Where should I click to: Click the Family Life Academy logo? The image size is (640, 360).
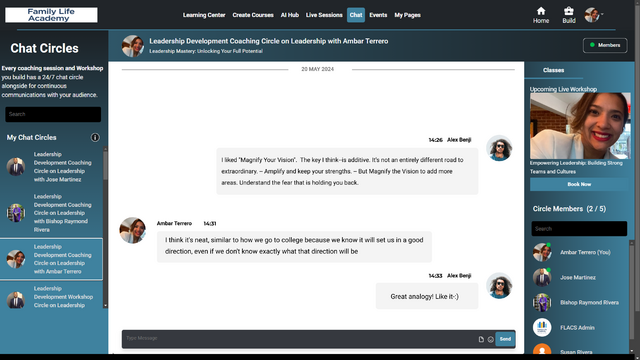[x=51, y=15]
